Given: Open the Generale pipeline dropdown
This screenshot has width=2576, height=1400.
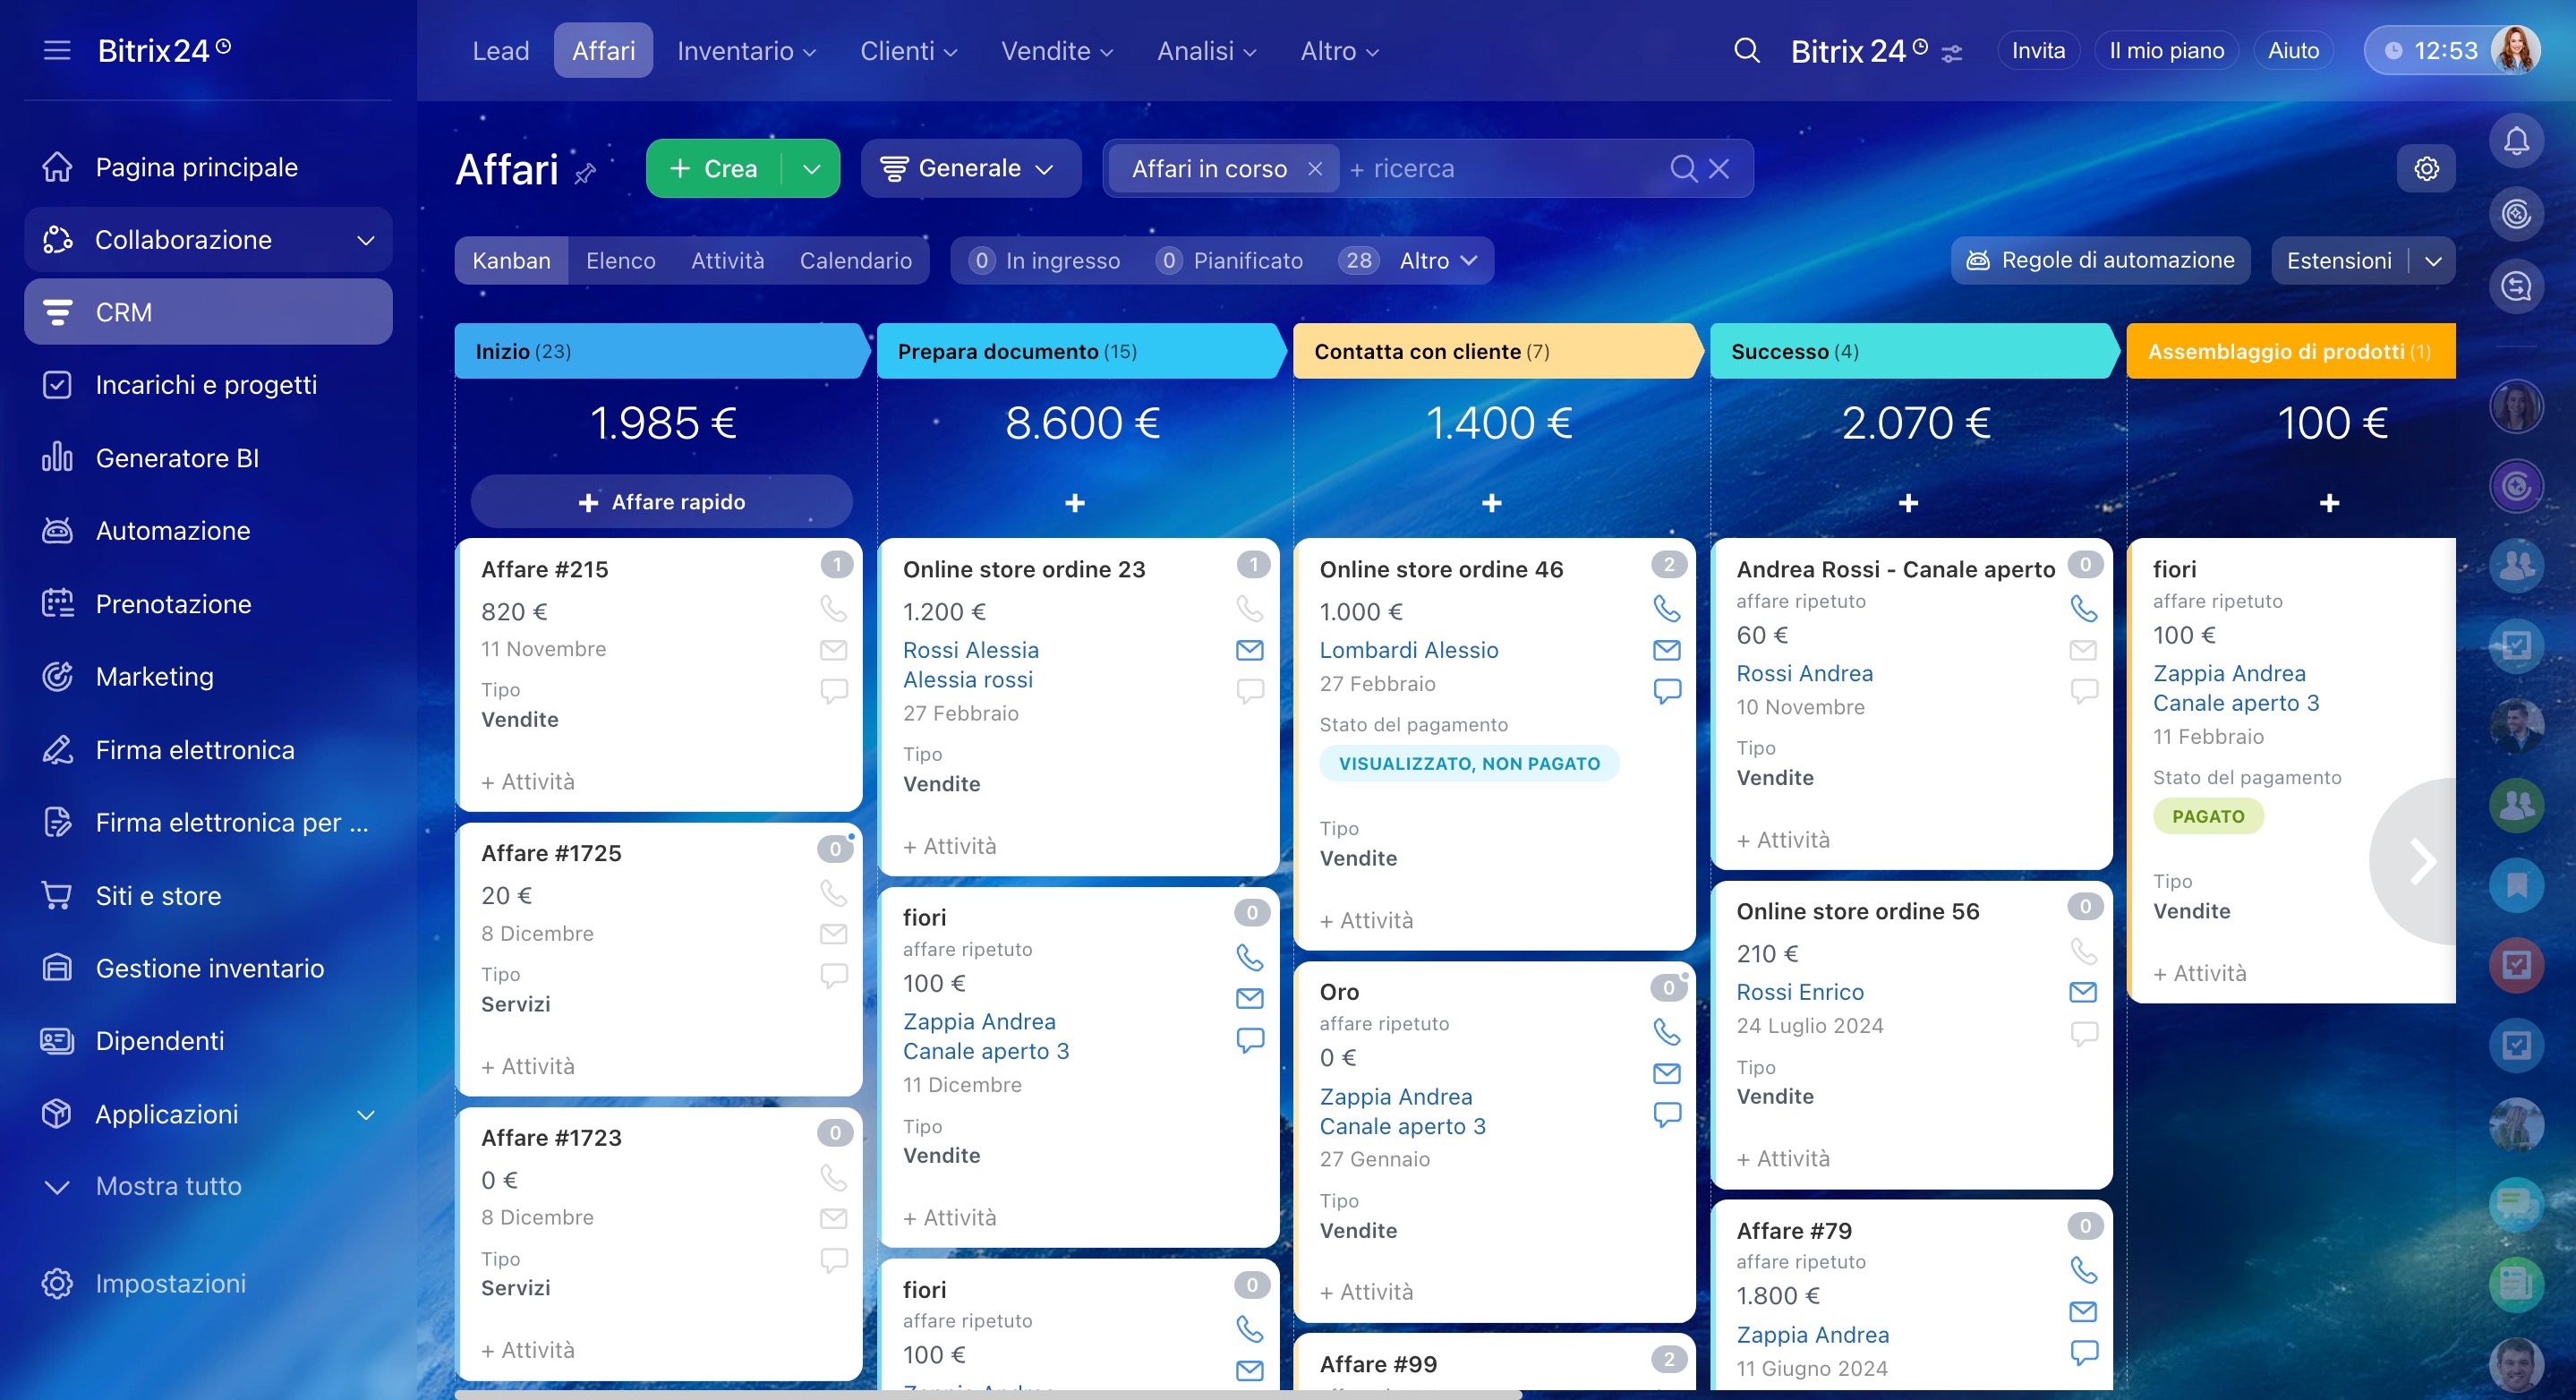Looking at the screenshot, I should tap(969, 168).
